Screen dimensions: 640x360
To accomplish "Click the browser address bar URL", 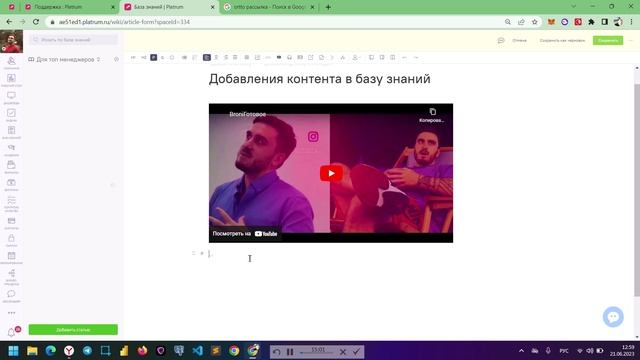I will pos(124,22).
